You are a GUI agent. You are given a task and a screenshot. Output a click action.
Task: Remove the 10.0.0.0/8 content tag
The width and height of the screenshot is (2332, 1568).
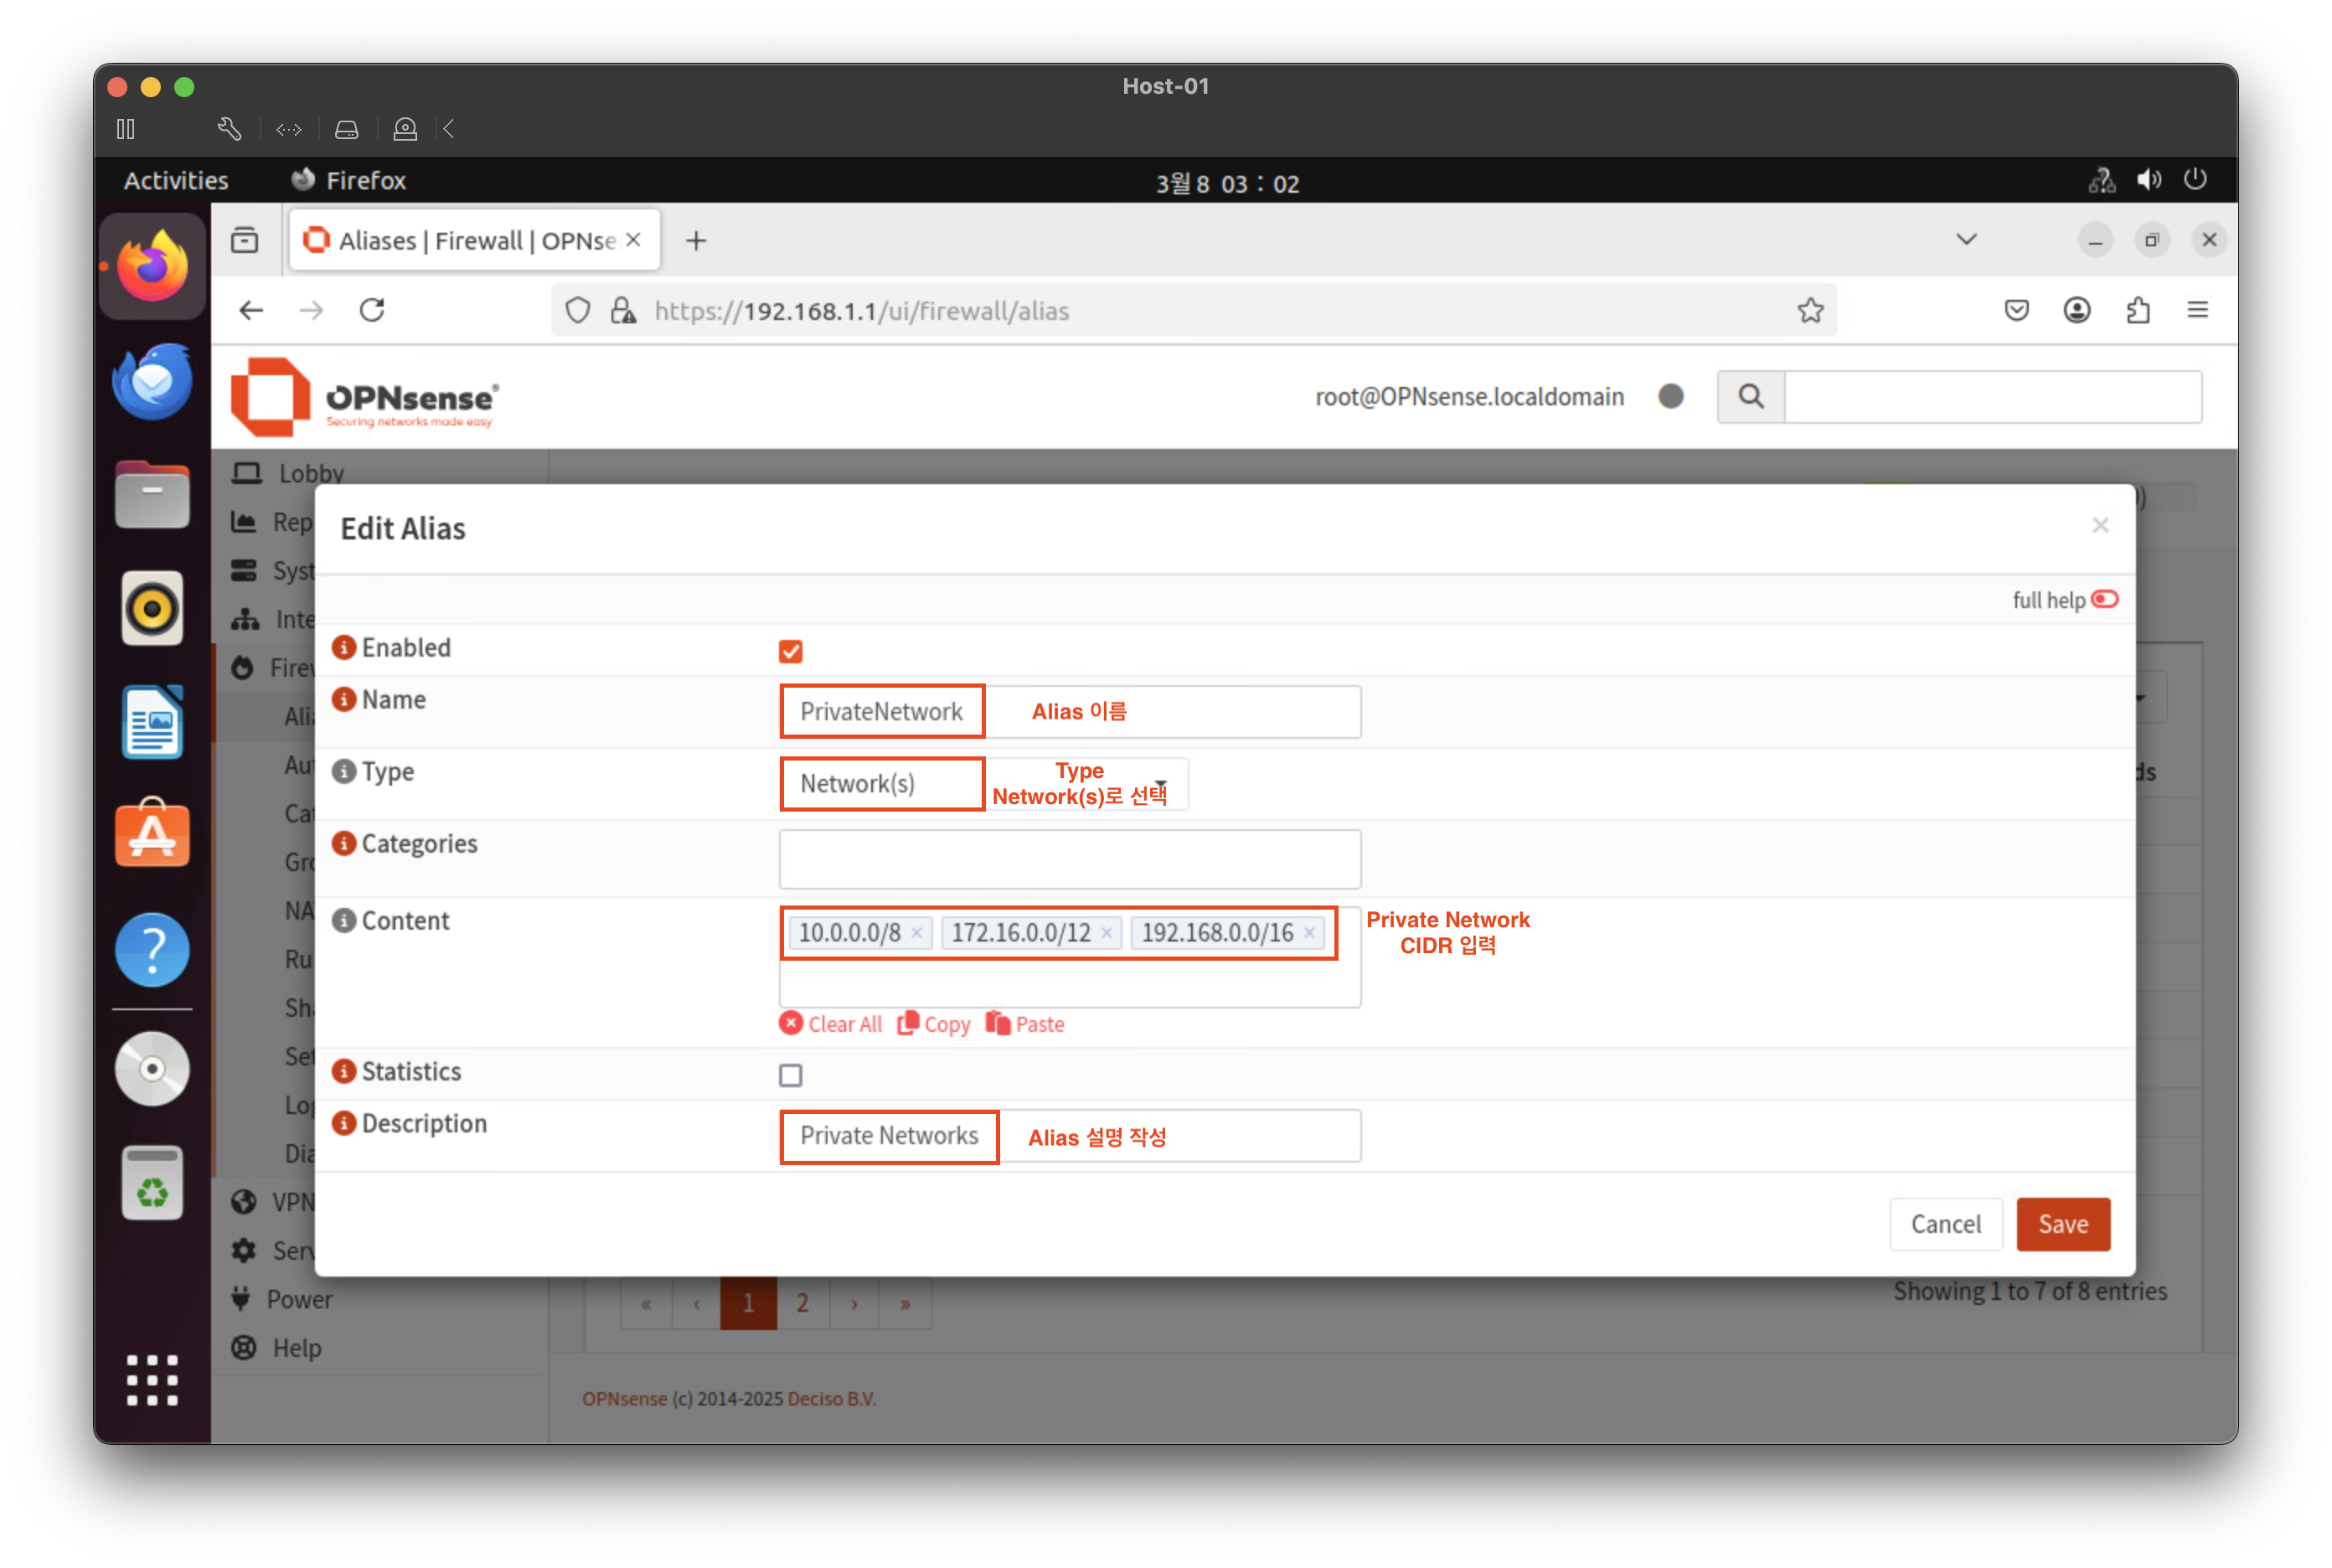point(916,933)
